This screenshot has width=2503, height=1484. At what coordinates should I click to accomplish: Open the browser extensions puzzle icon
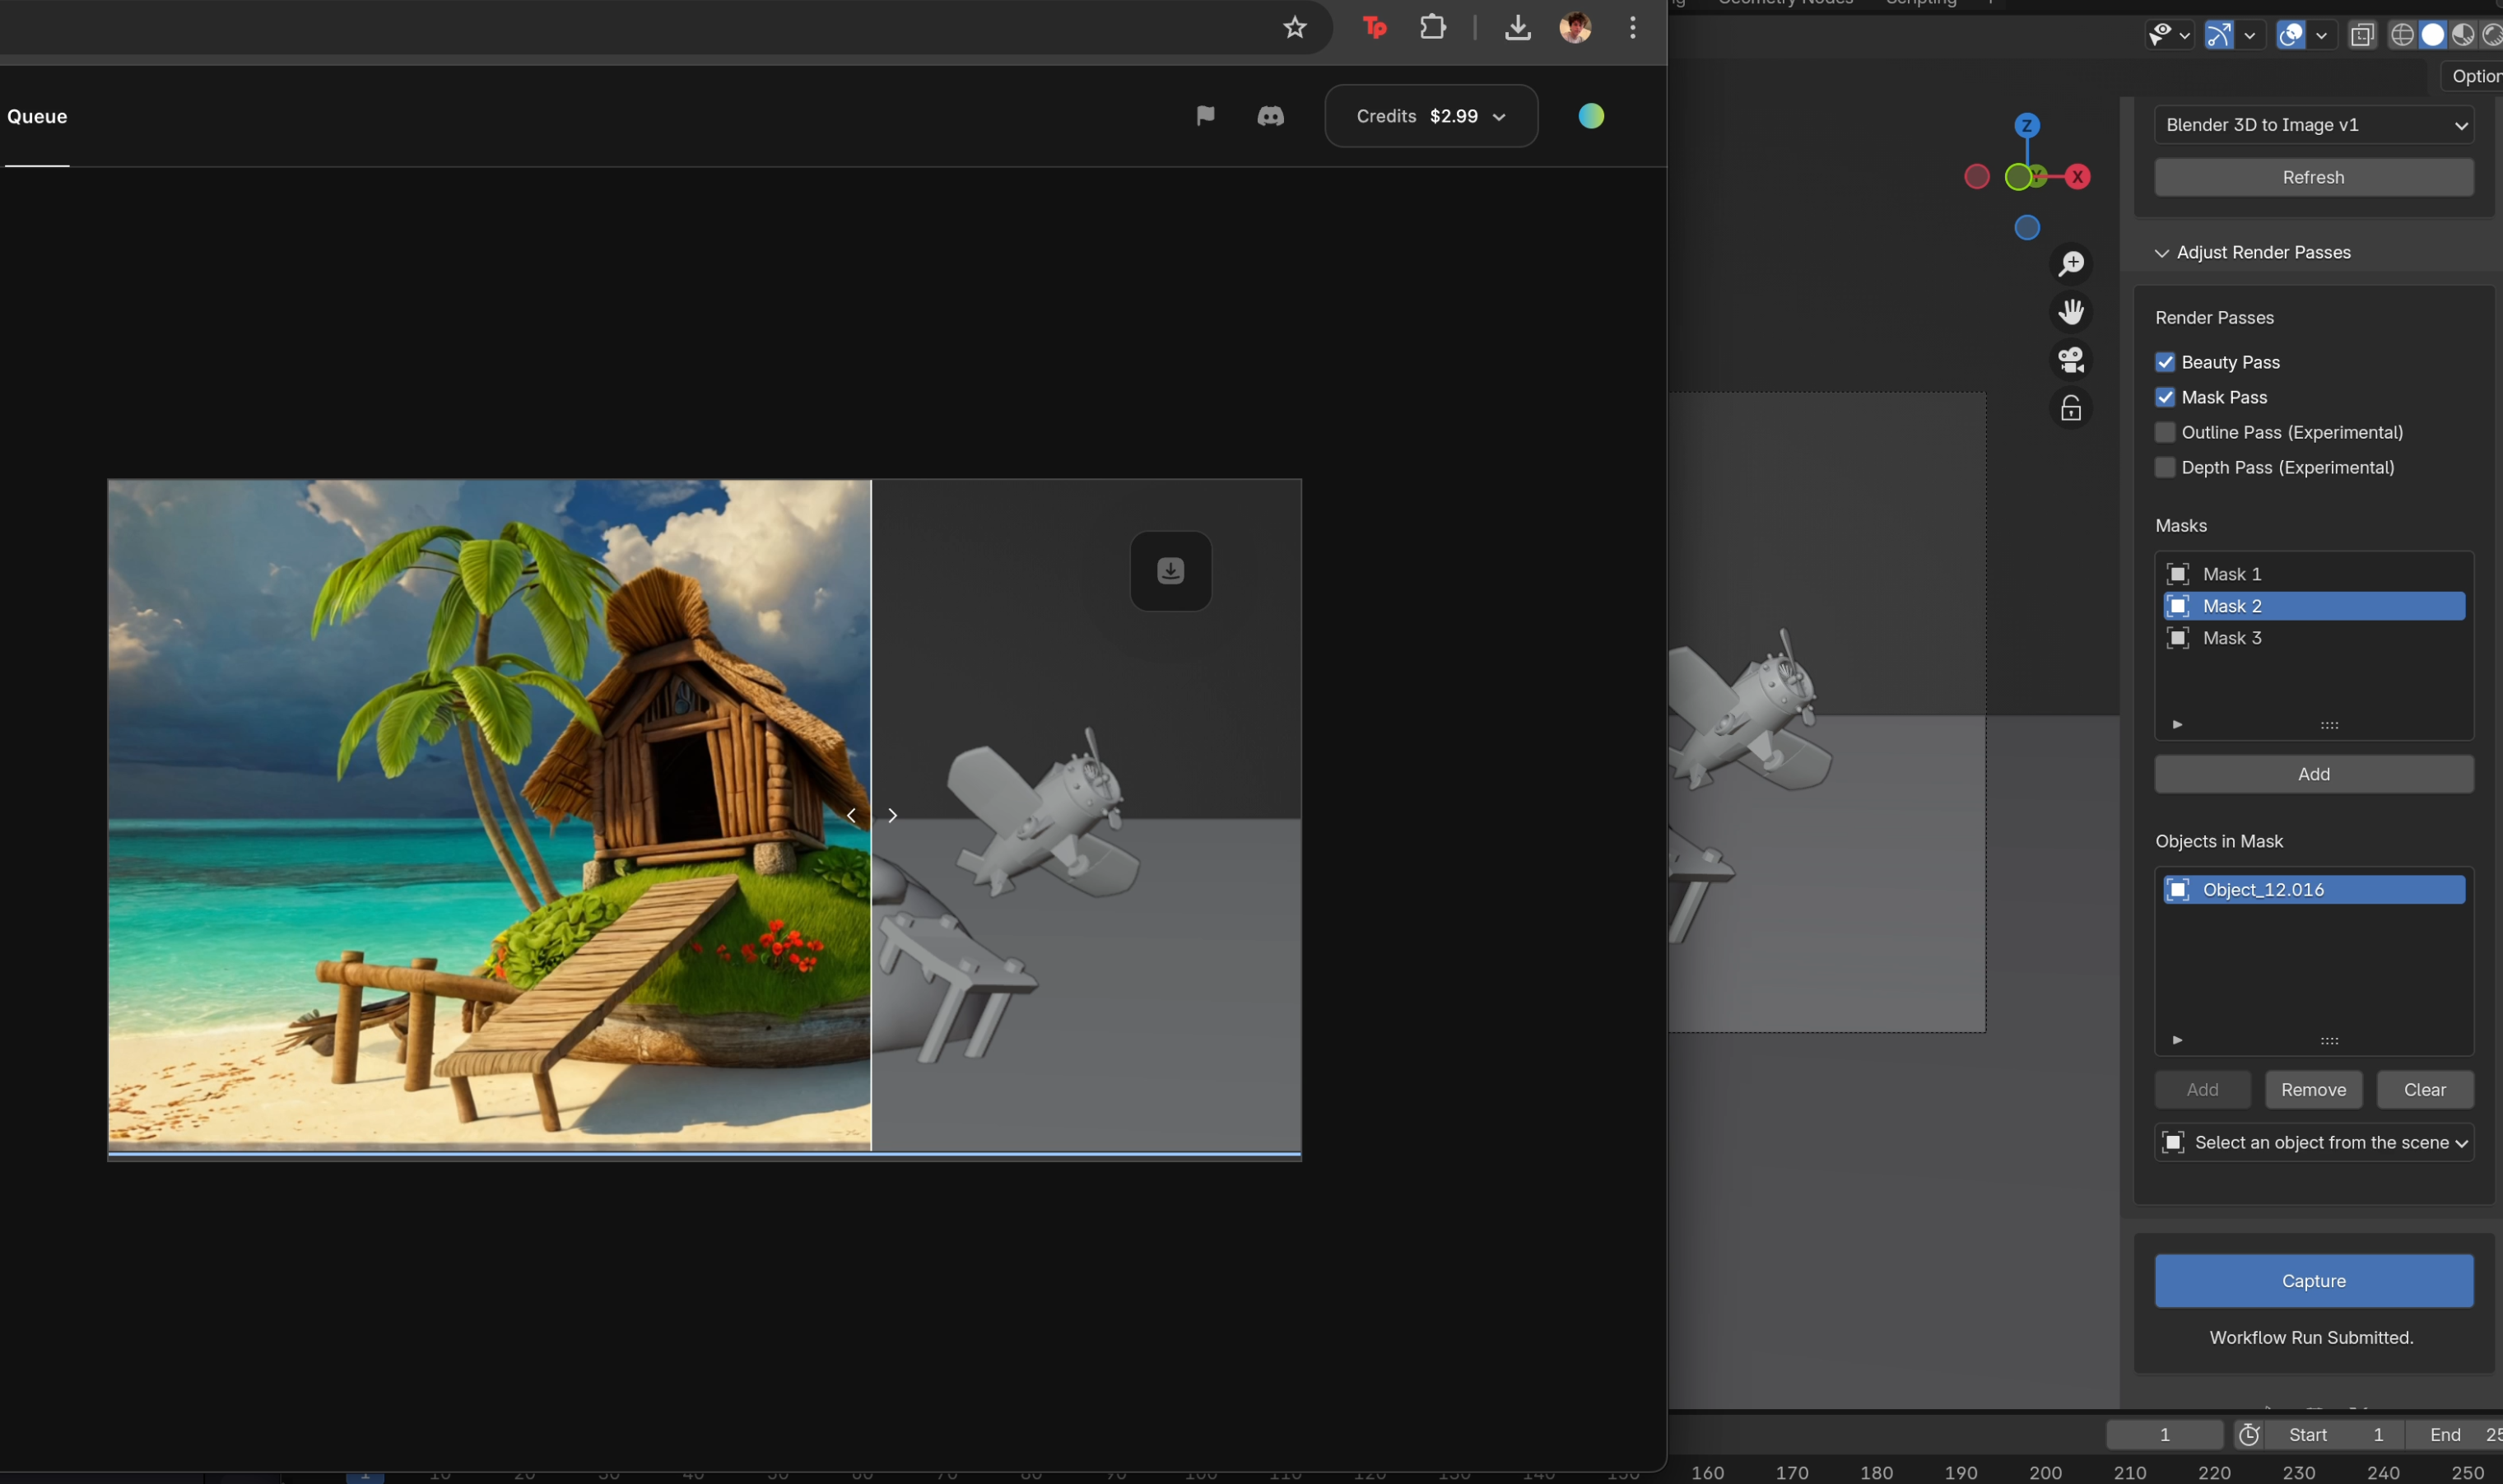(1433, 28)
